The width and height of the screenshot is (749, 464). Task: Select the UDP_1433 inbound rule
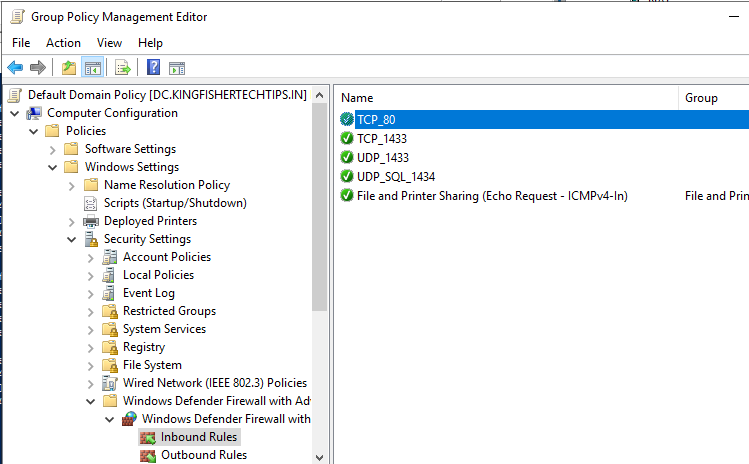pos(383,158)
